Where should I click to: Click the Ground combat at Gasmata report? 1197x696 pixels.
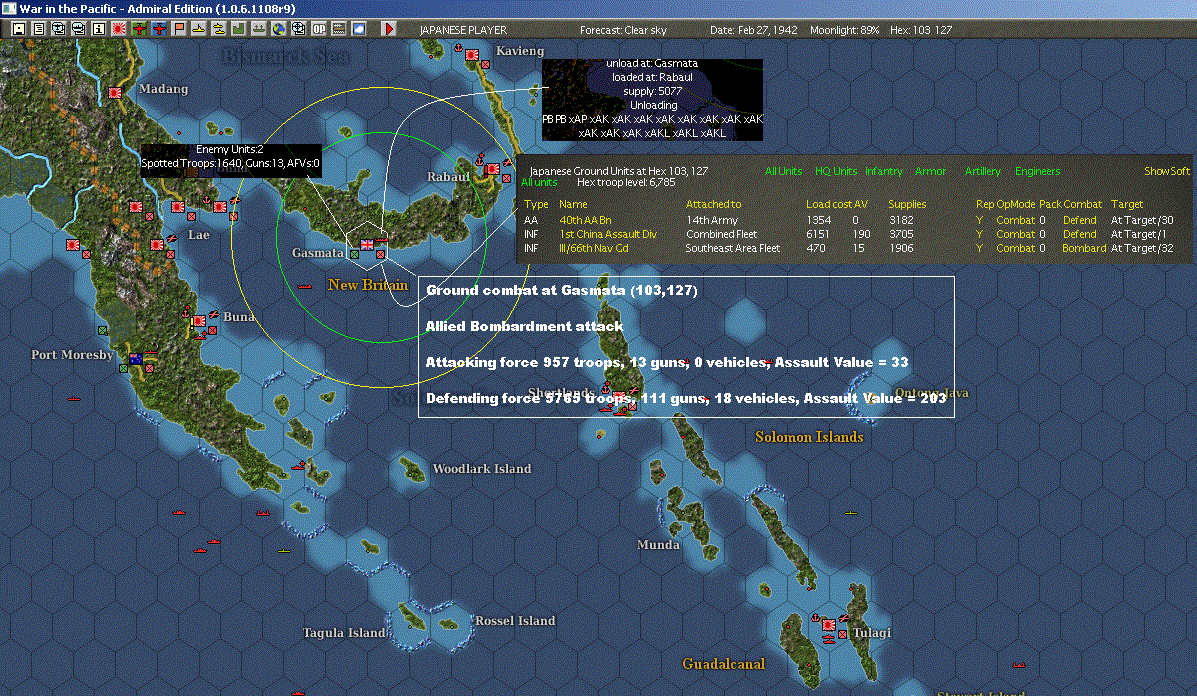(686, 346)
